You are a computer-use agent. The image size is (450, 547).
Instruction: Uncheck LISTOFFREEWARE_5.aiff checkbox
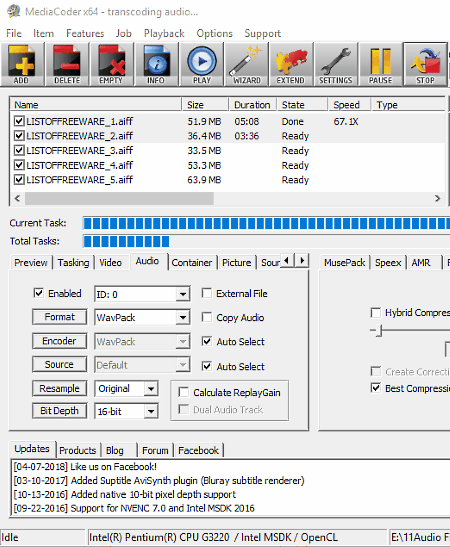point(19,180)
